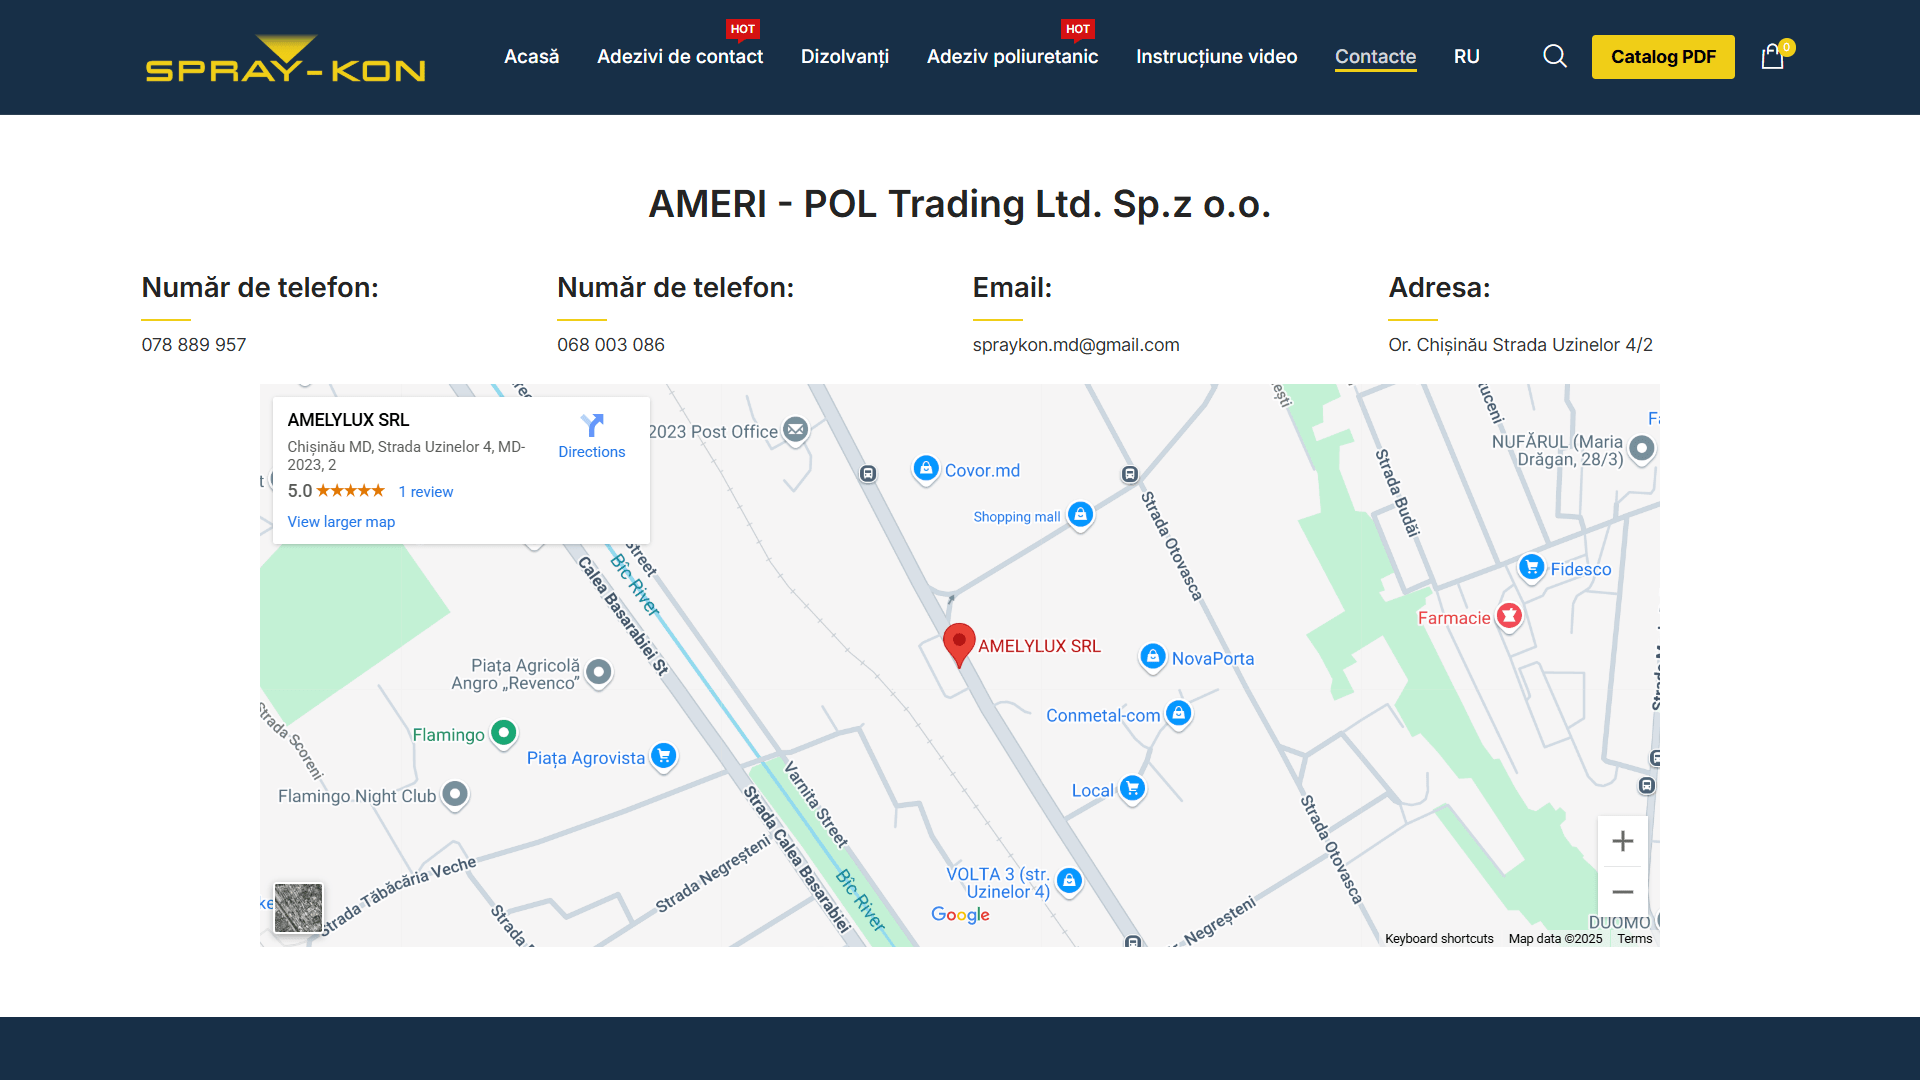The image size is (1920, 1080).
Task: Open View larger map link
Action: (341, 522)
